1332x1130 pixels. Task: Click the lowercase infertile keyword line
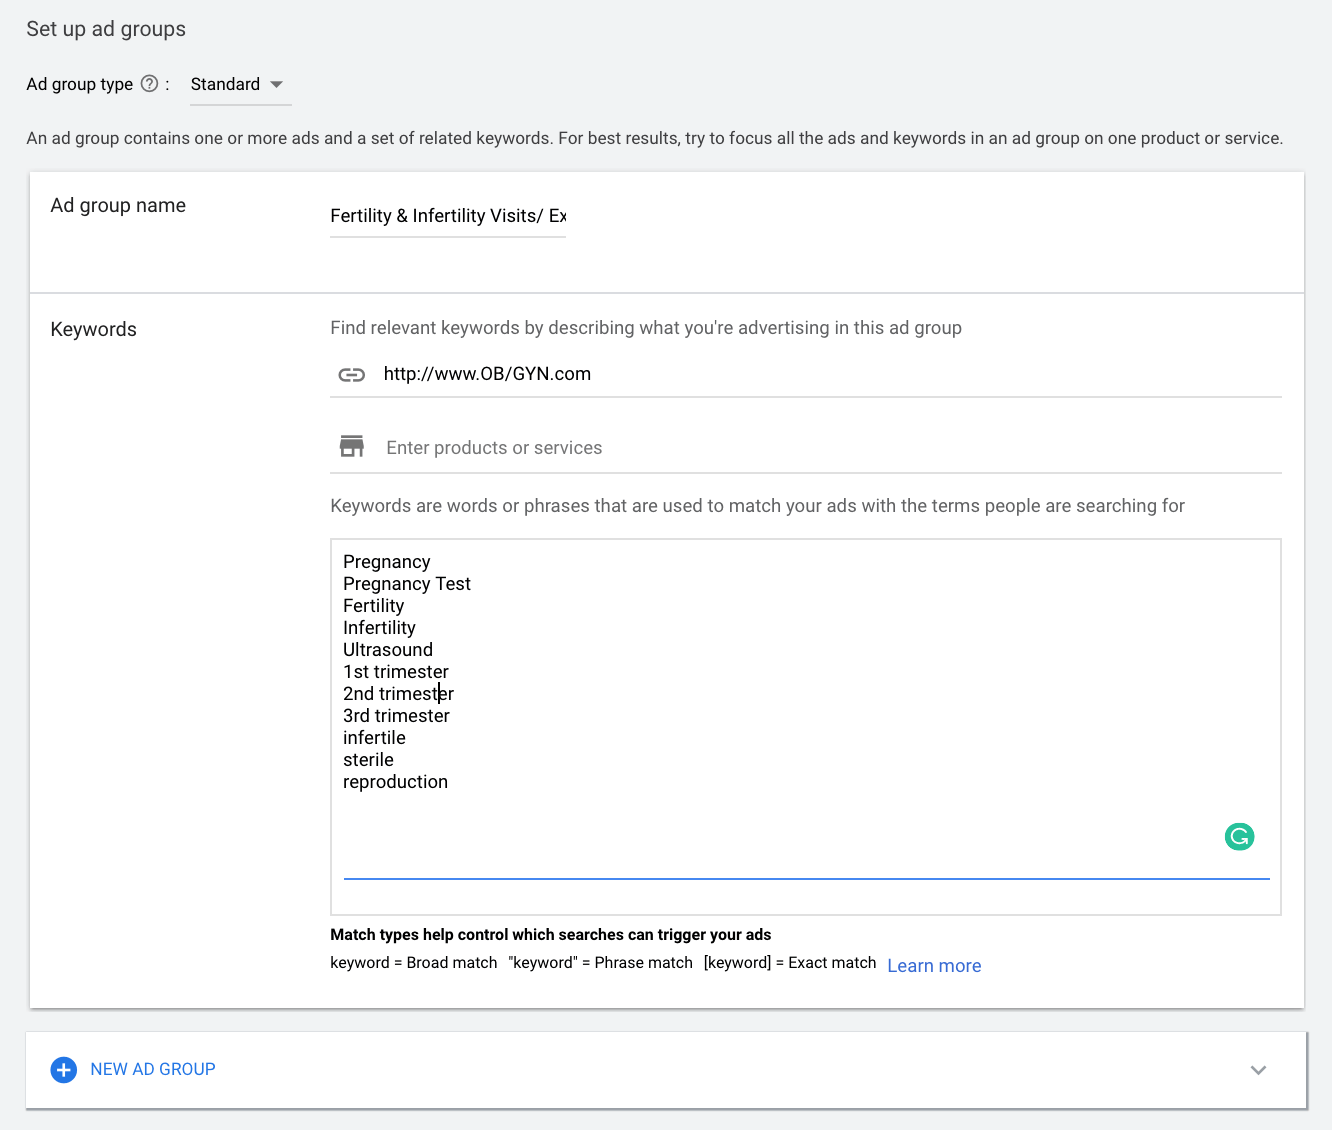(374, 738)
